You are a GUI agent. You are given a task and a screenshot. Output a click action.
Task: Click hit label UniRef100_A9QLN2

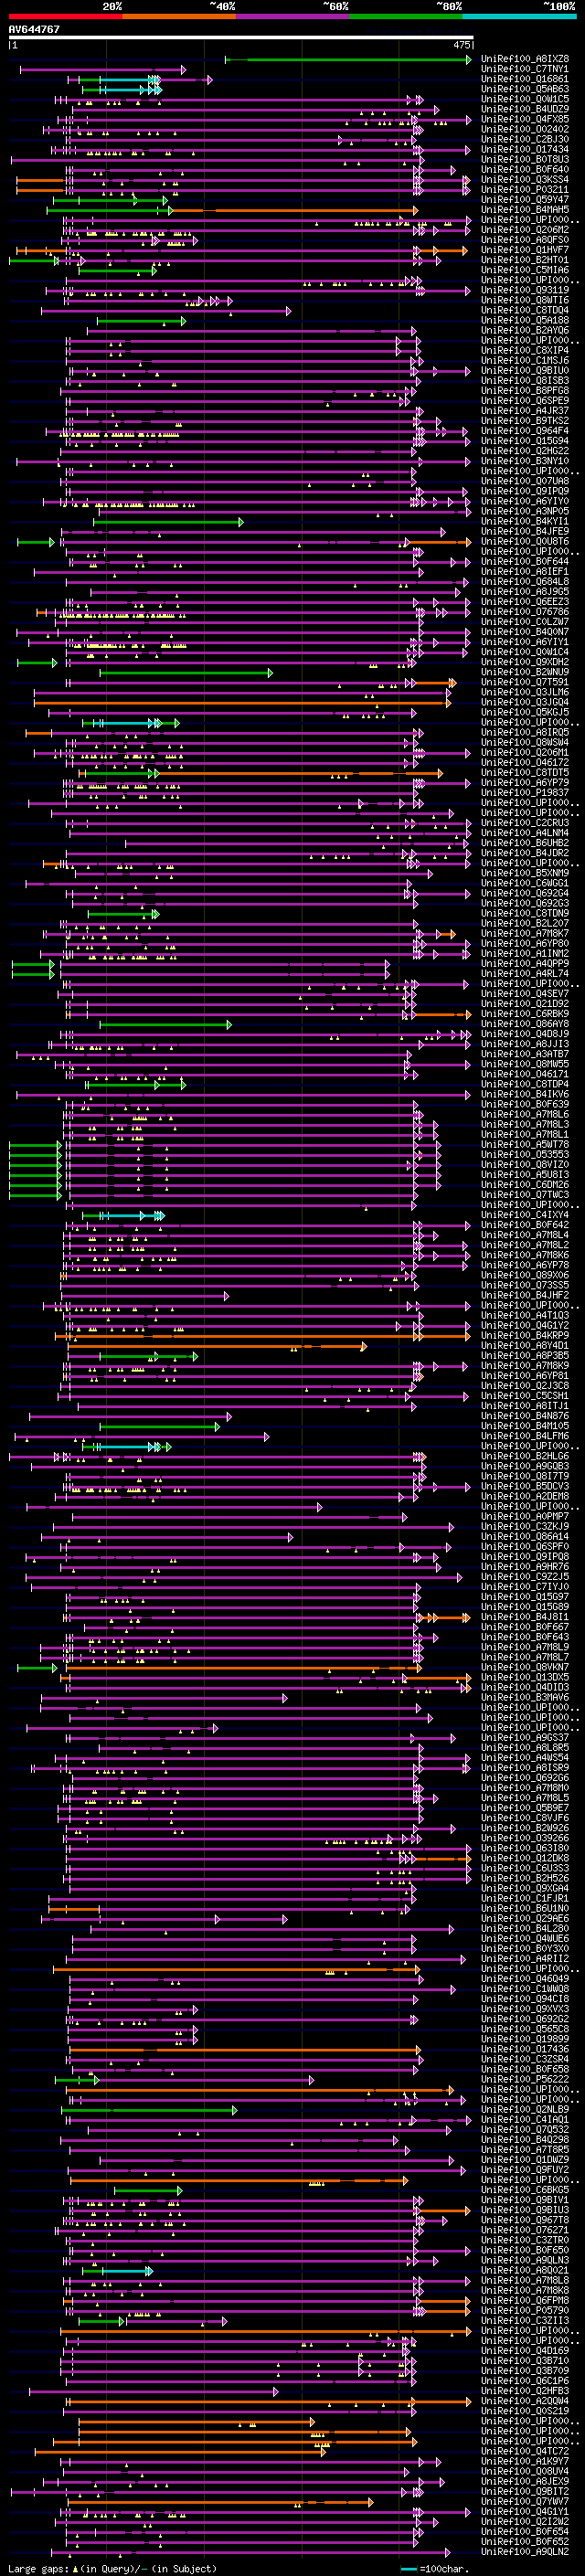tap(525, 2552)
